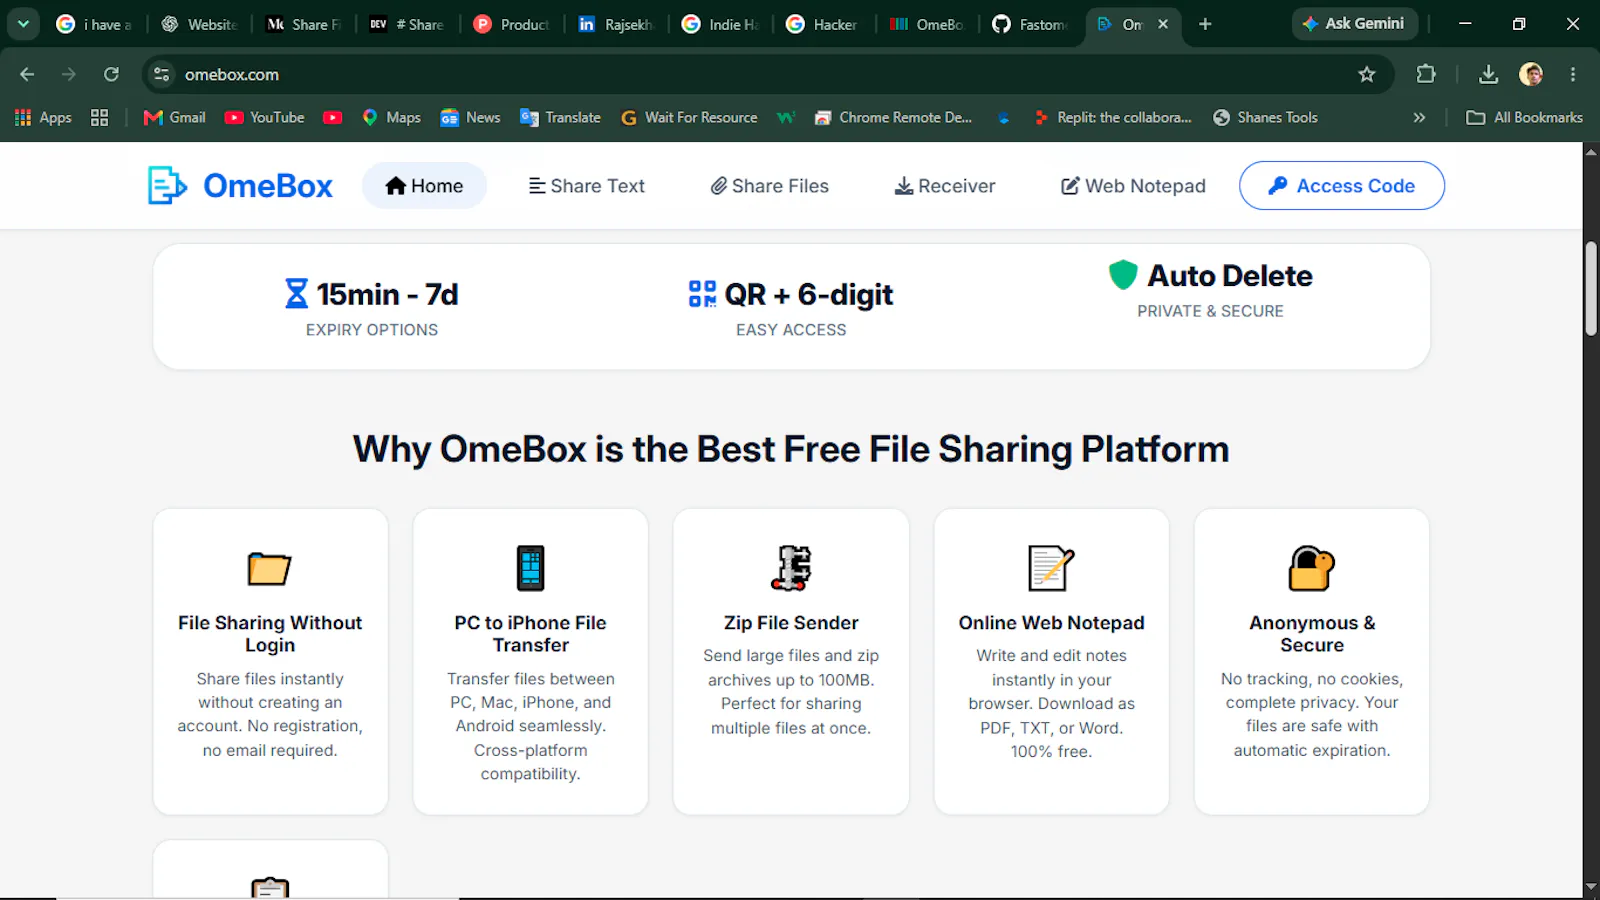This screenshot has width=1600, height=900.
Task: Close the active omebox tab
Action: (1163, 24)
